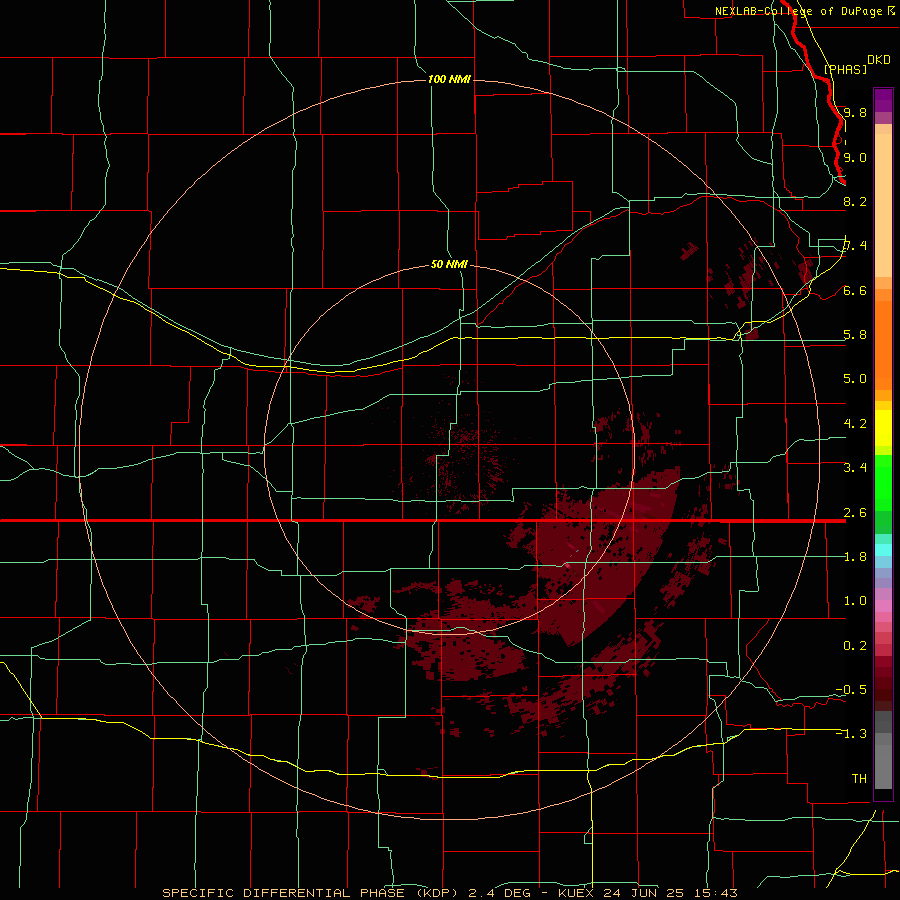Click the KUEX radar station identifier

tap(577, 893)
